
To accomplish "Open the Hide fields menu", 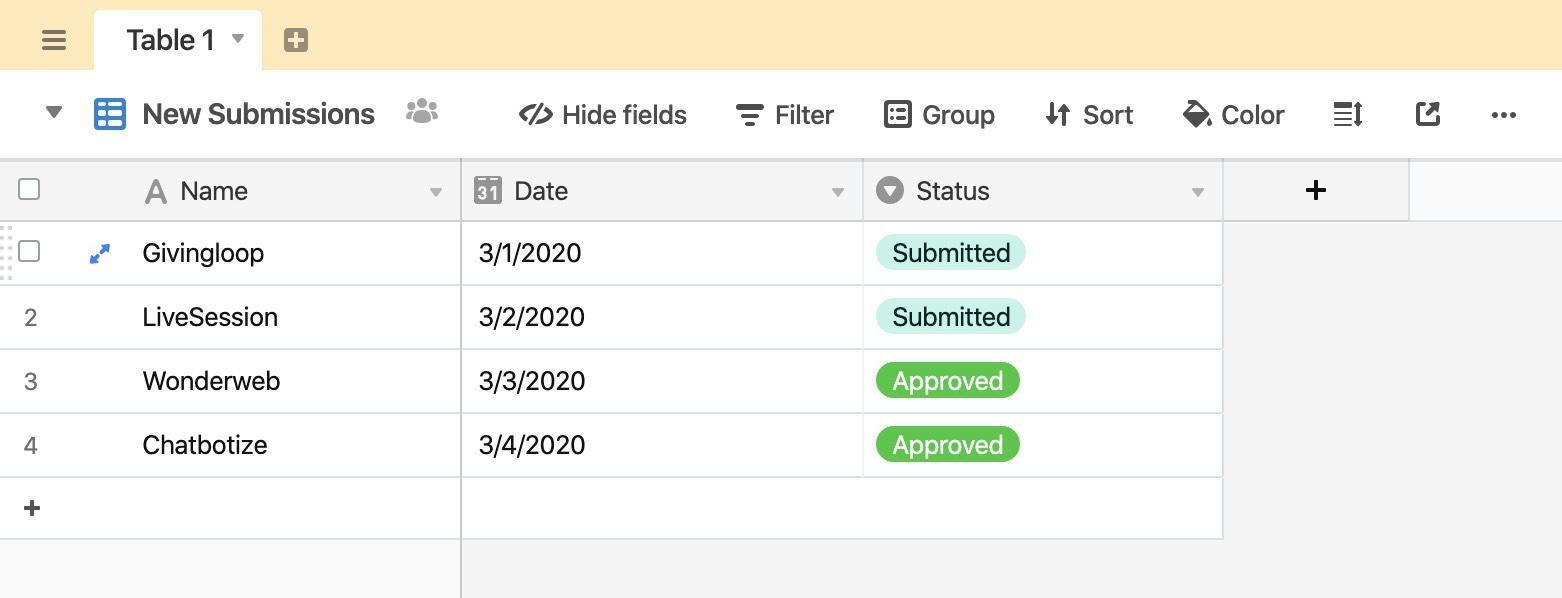I will click(603, 115).
